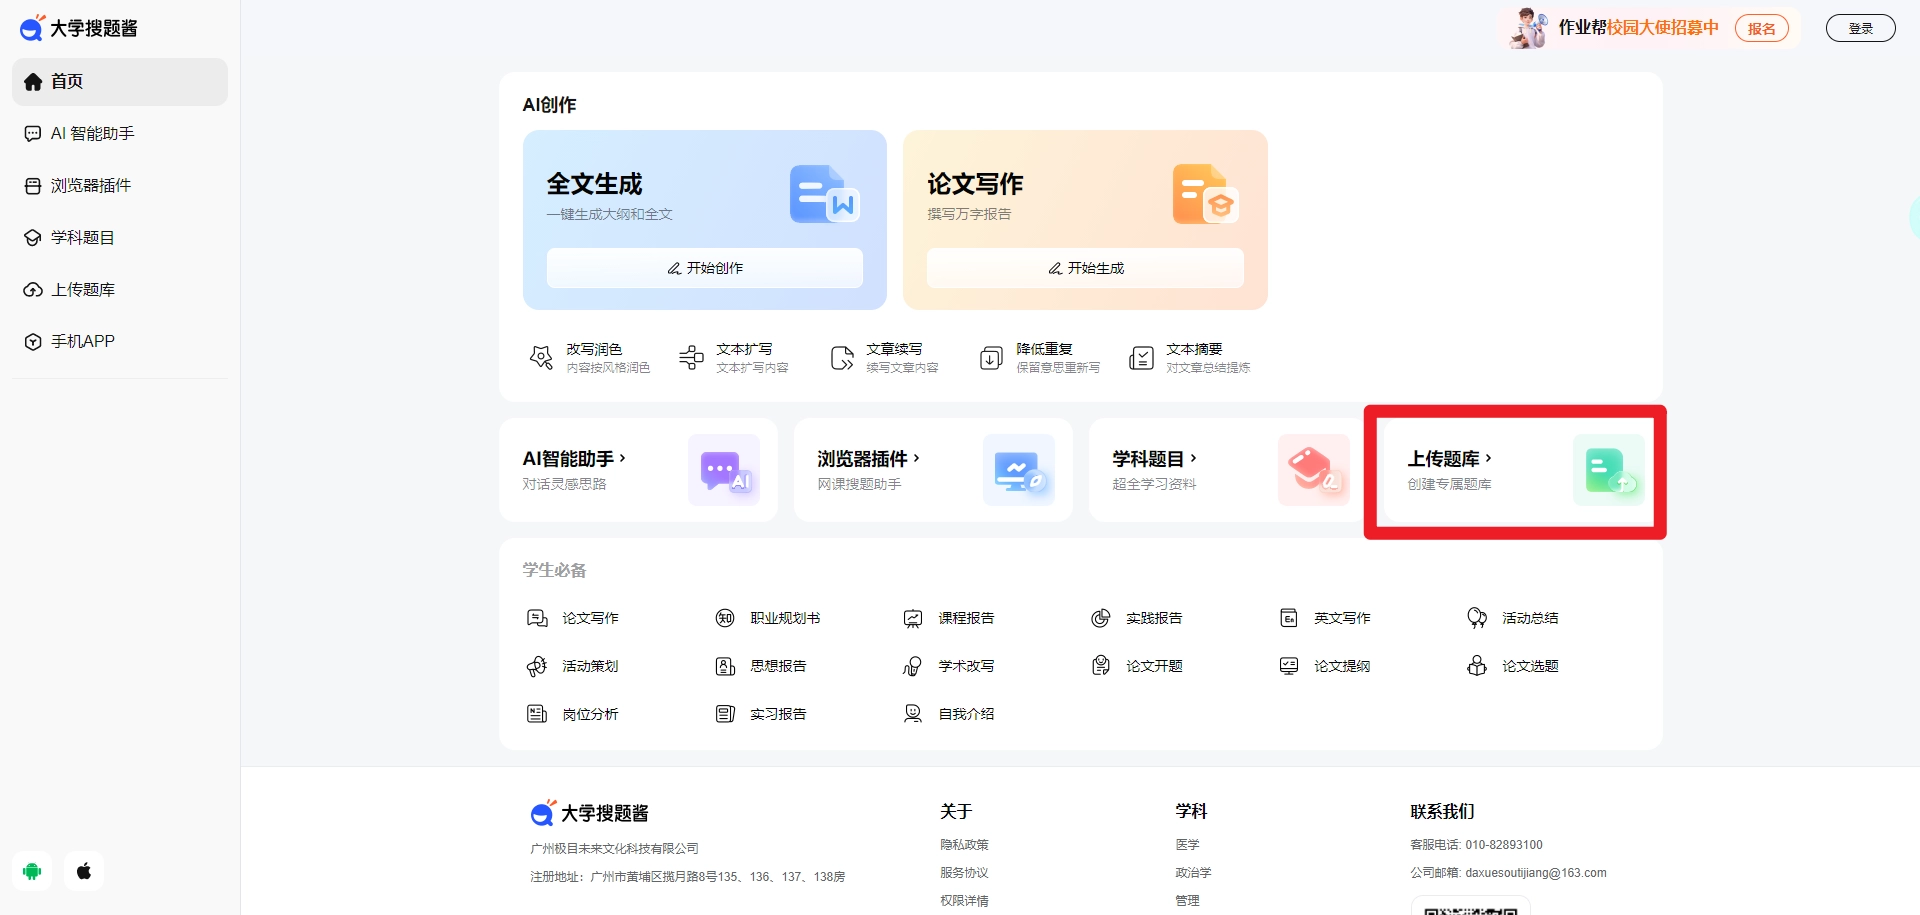This screenshot has height=915, width=1920.
Task: Expand the 浏览器插件 card arrow
Action: pos(915,458)
